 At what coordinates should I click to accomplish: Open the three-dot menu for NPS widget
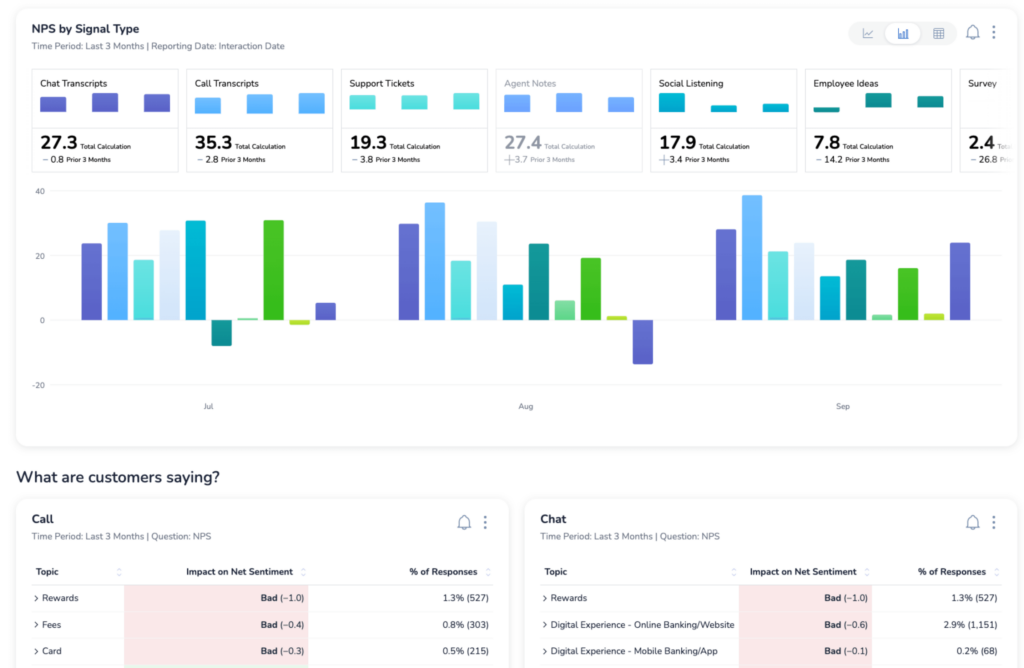pos(994,32)
